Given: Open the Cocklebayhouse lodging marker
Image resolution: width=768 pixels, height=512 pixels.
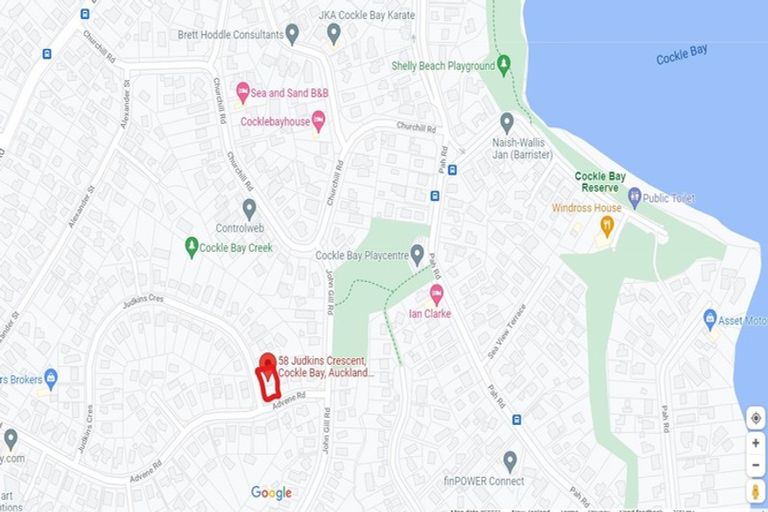Looking at the screenshot, I should (x=318, y=121).
